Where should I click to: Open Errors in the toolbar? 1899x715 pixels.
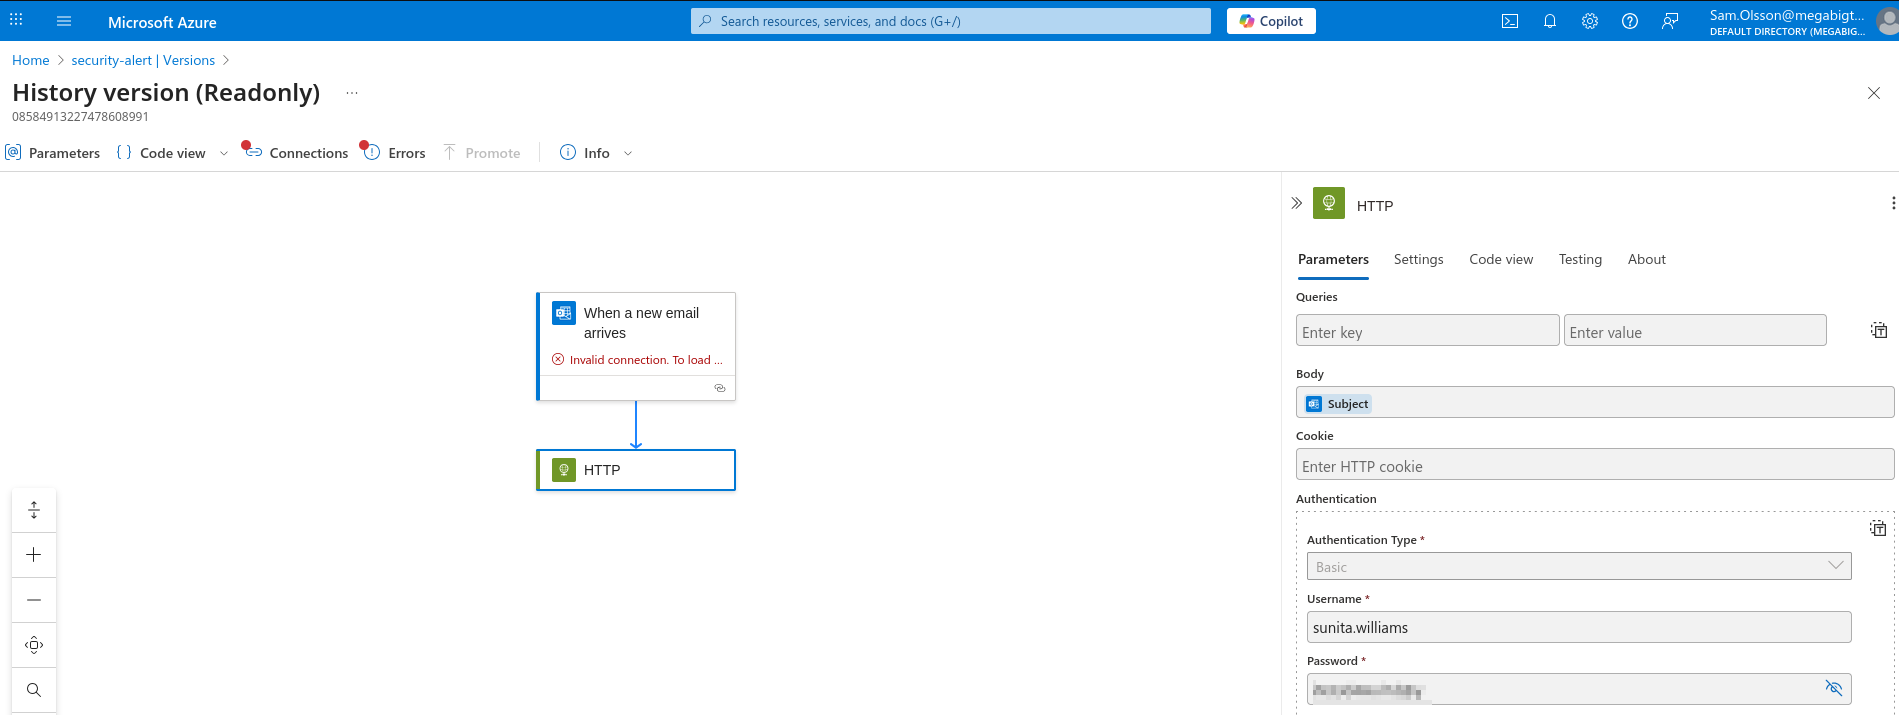tap(395, 153)
